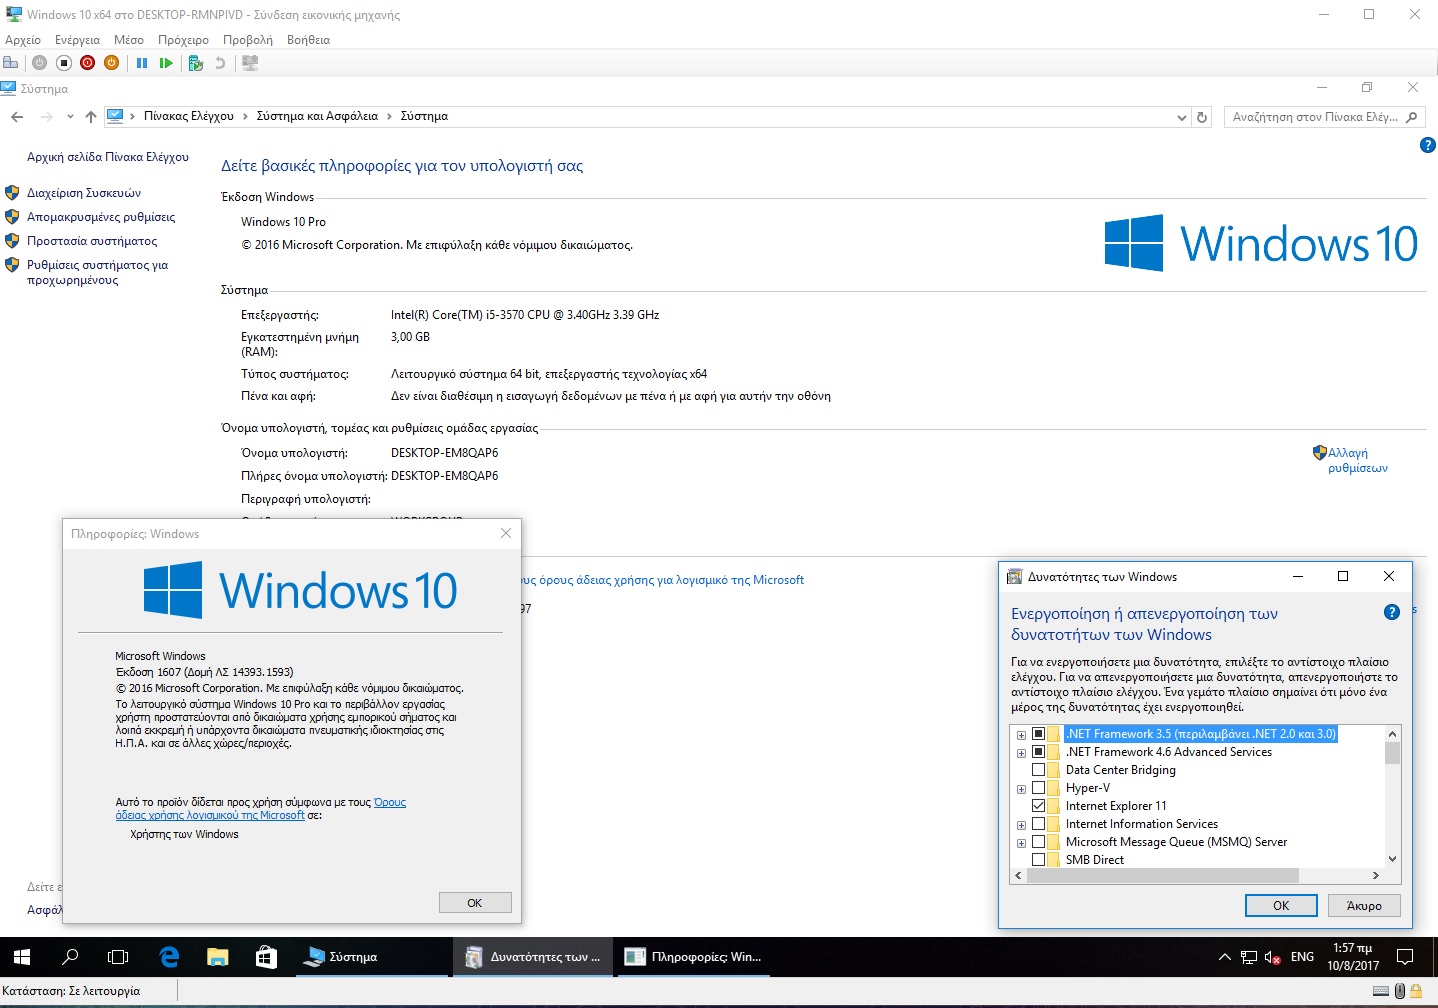Switch to Δυνατότητες των Windows taskbar button
Viewport: 1438px width, 1008px height.
(534, 957)
